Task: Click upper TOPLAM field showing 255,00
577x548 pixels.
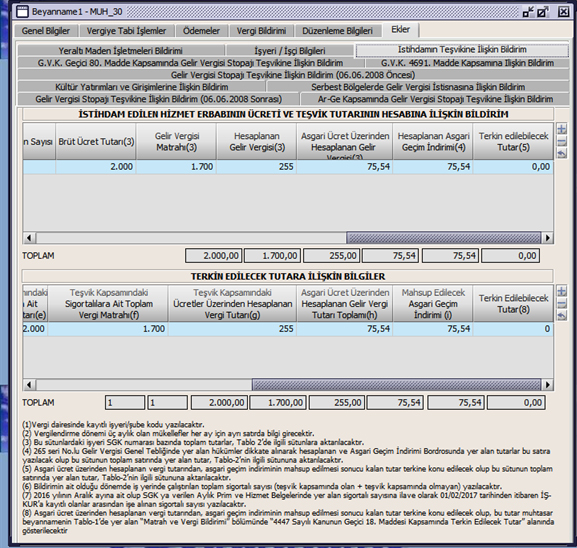Action: (331, 256)
